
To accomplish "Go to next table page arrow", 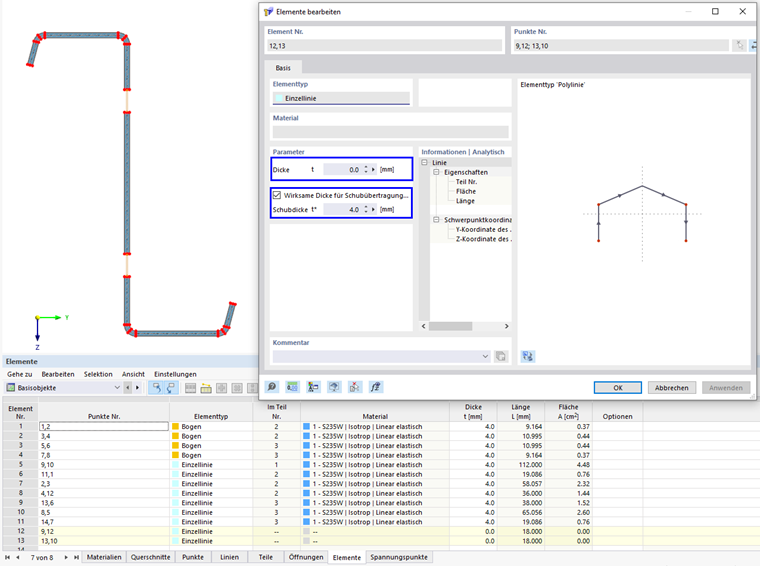I will pyautogui.click(x=66, y=557).
